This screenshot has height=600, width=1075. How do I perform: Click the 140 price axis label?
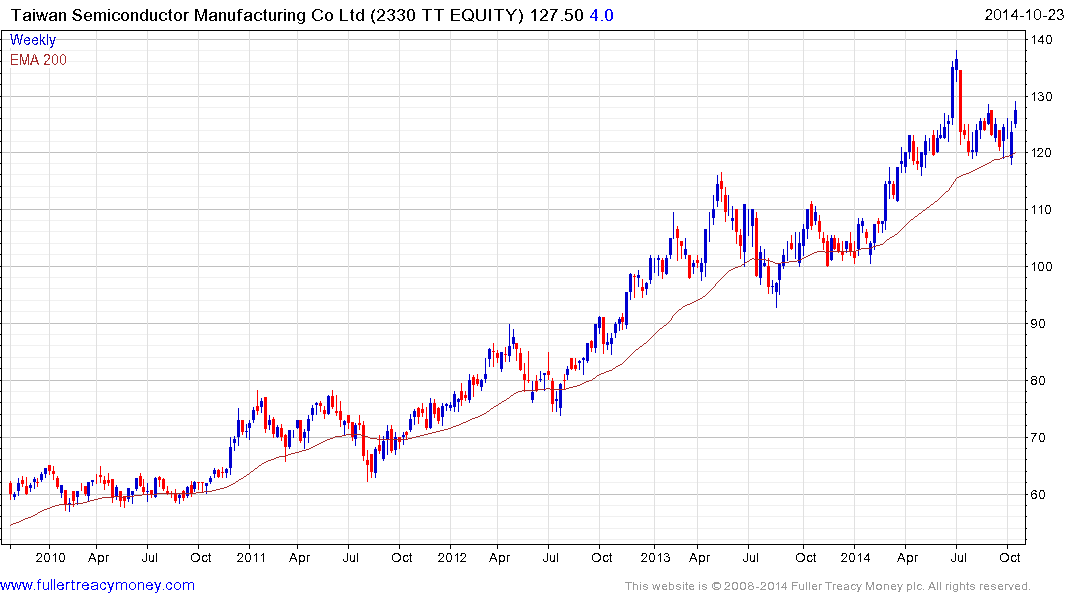(1047, 40)
